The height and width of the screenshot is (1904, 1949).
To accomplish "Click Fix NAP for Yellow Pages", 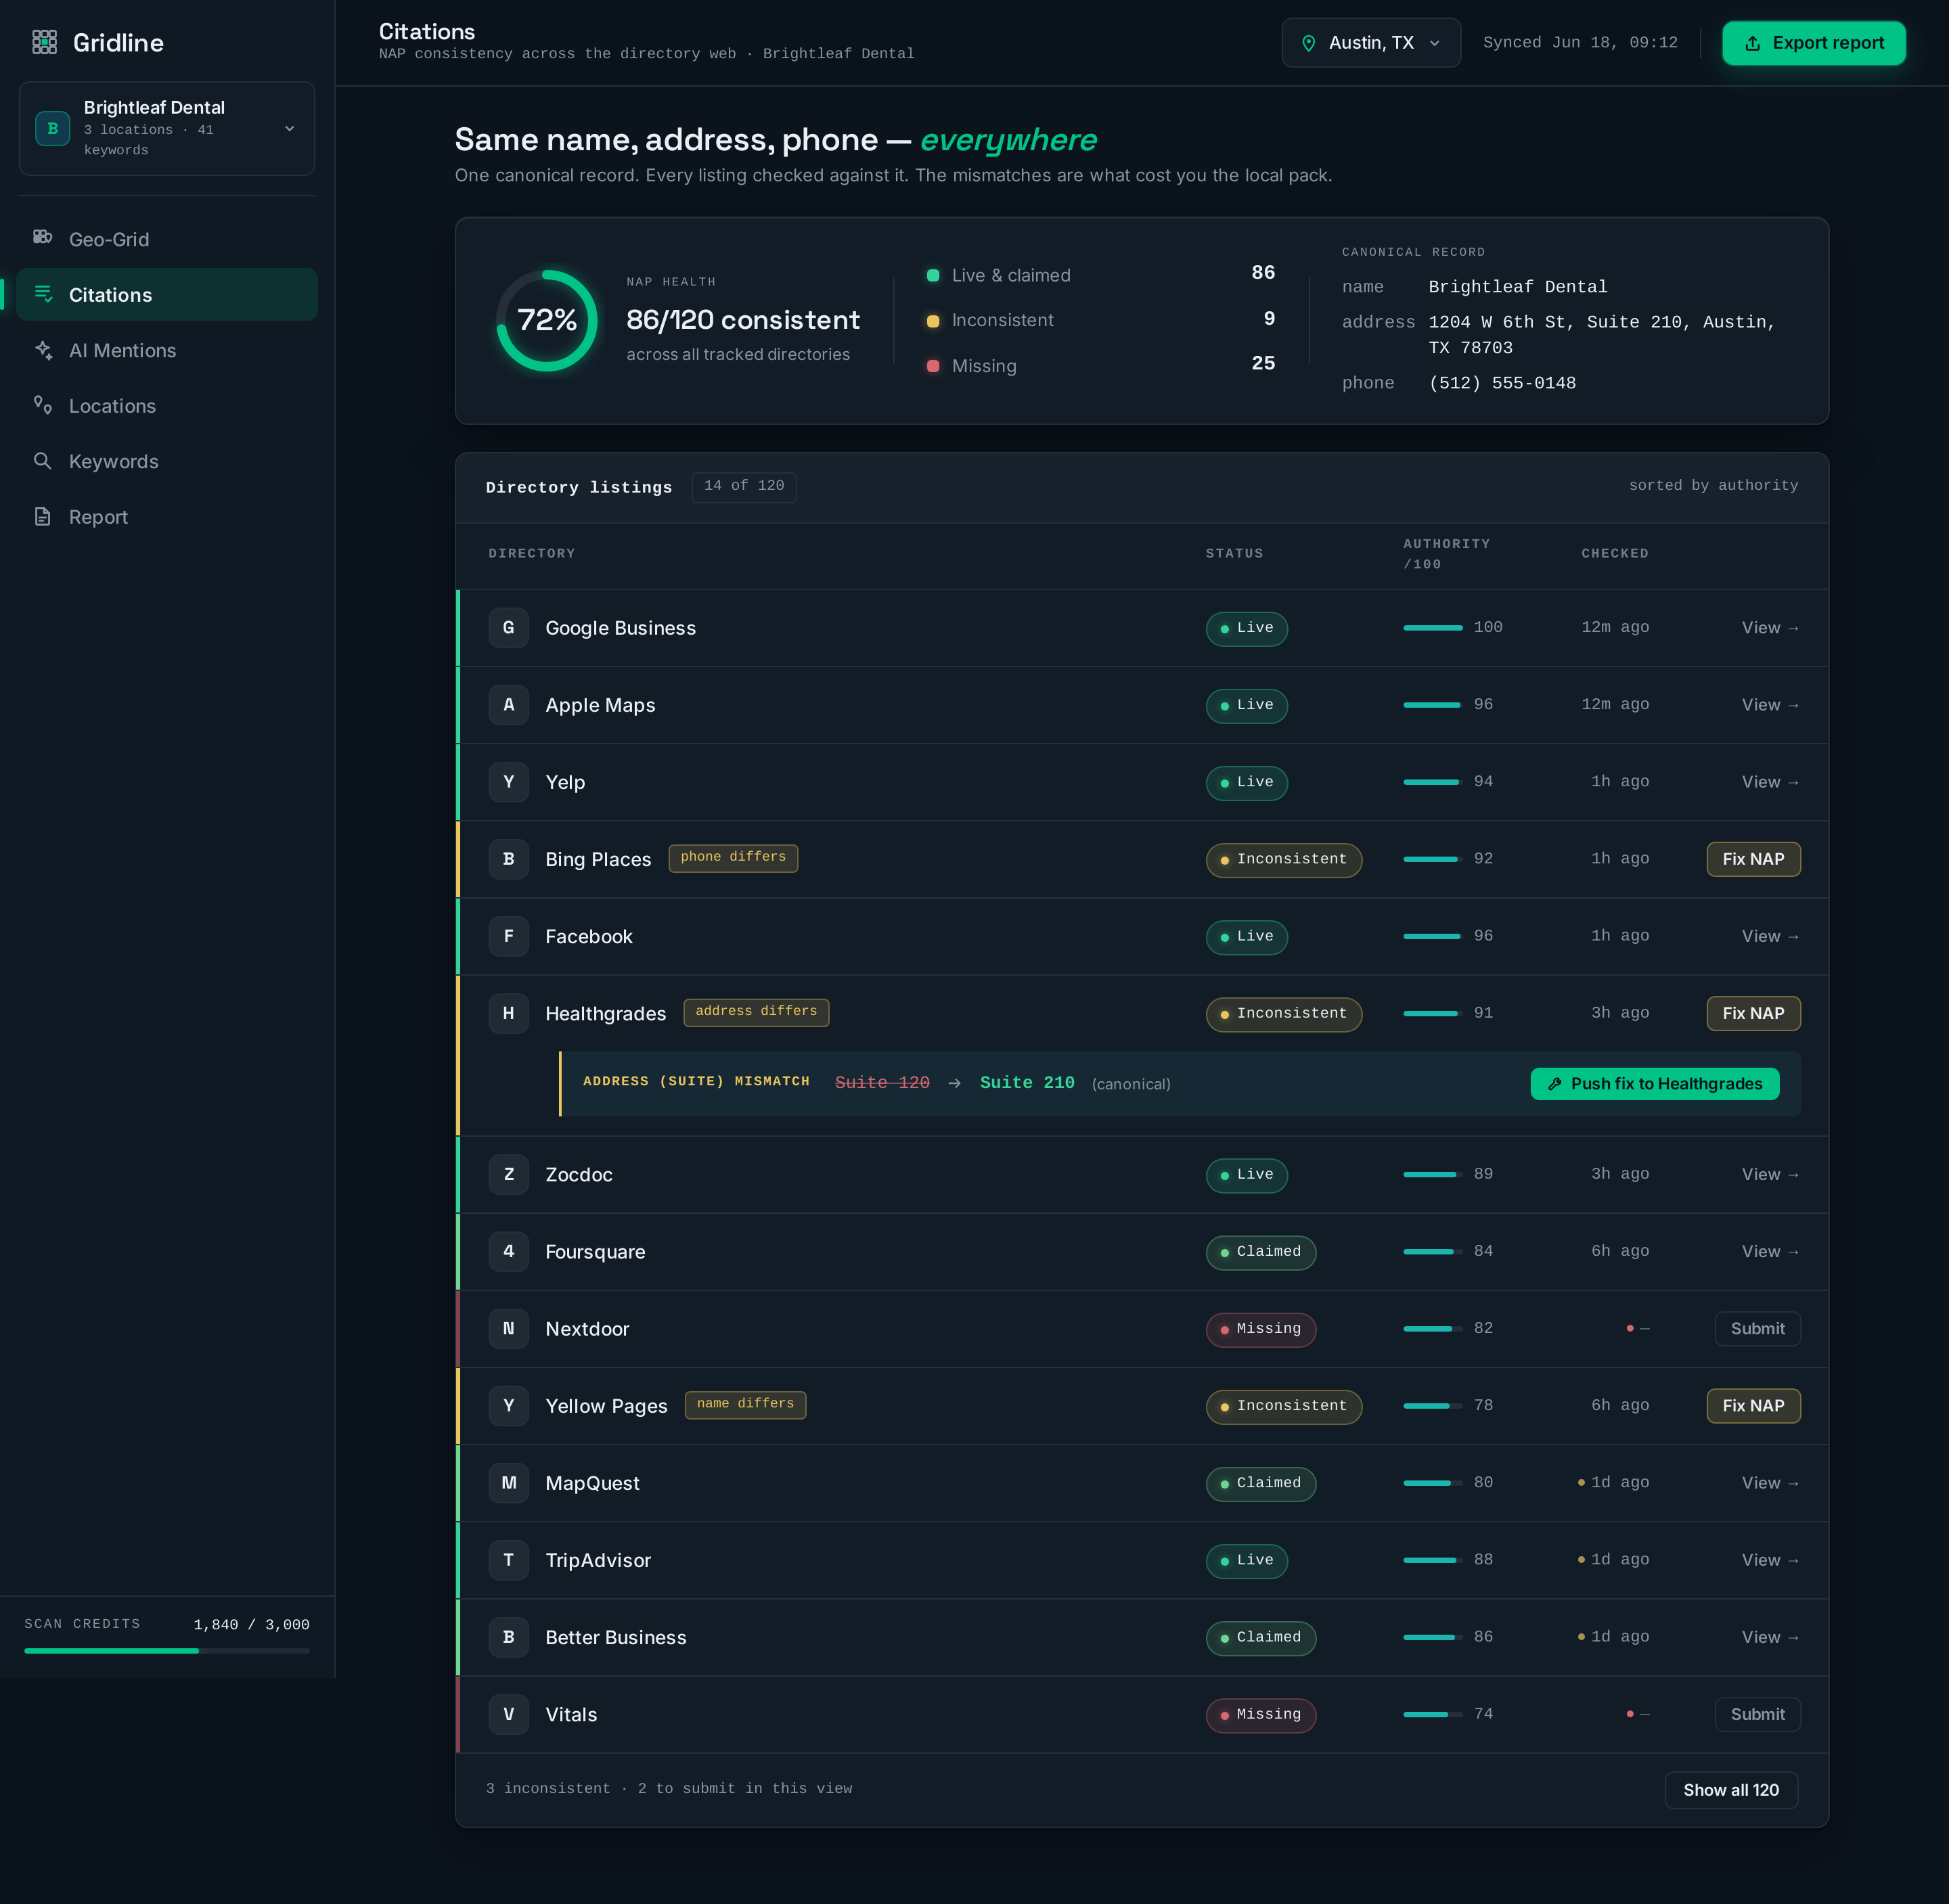I will pyautogui.click(x=1753, y=1406).
